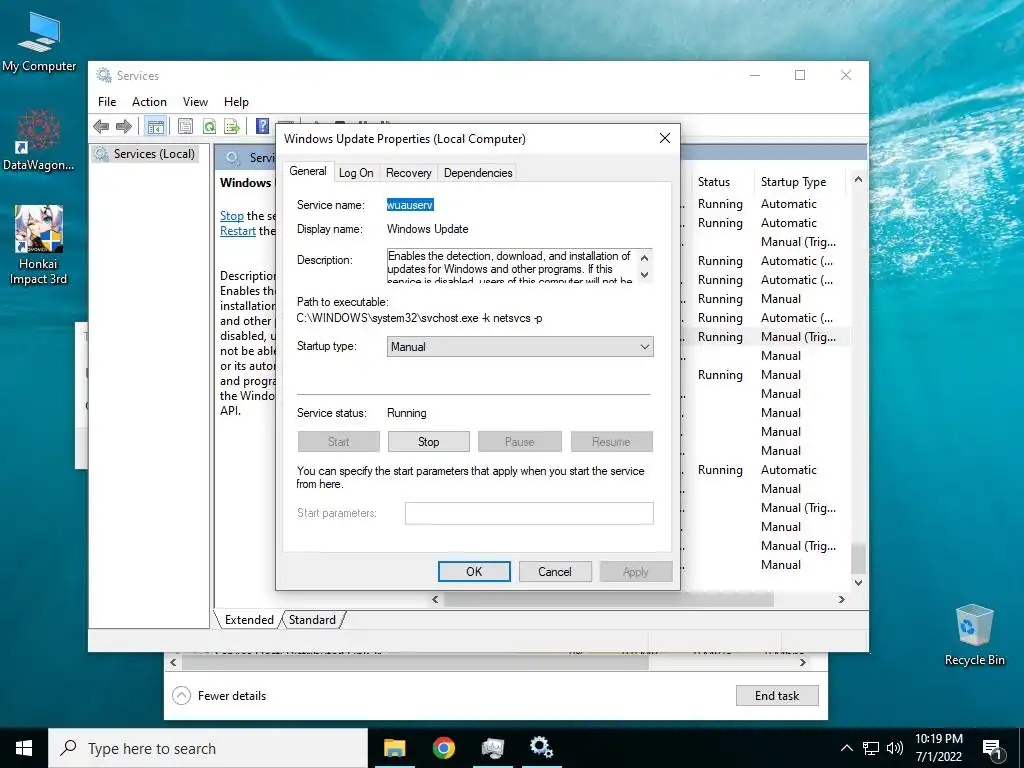The width and height of the screenshot is (1024, 768).
Task: Click the Stop service button
Action: [428, 441]
